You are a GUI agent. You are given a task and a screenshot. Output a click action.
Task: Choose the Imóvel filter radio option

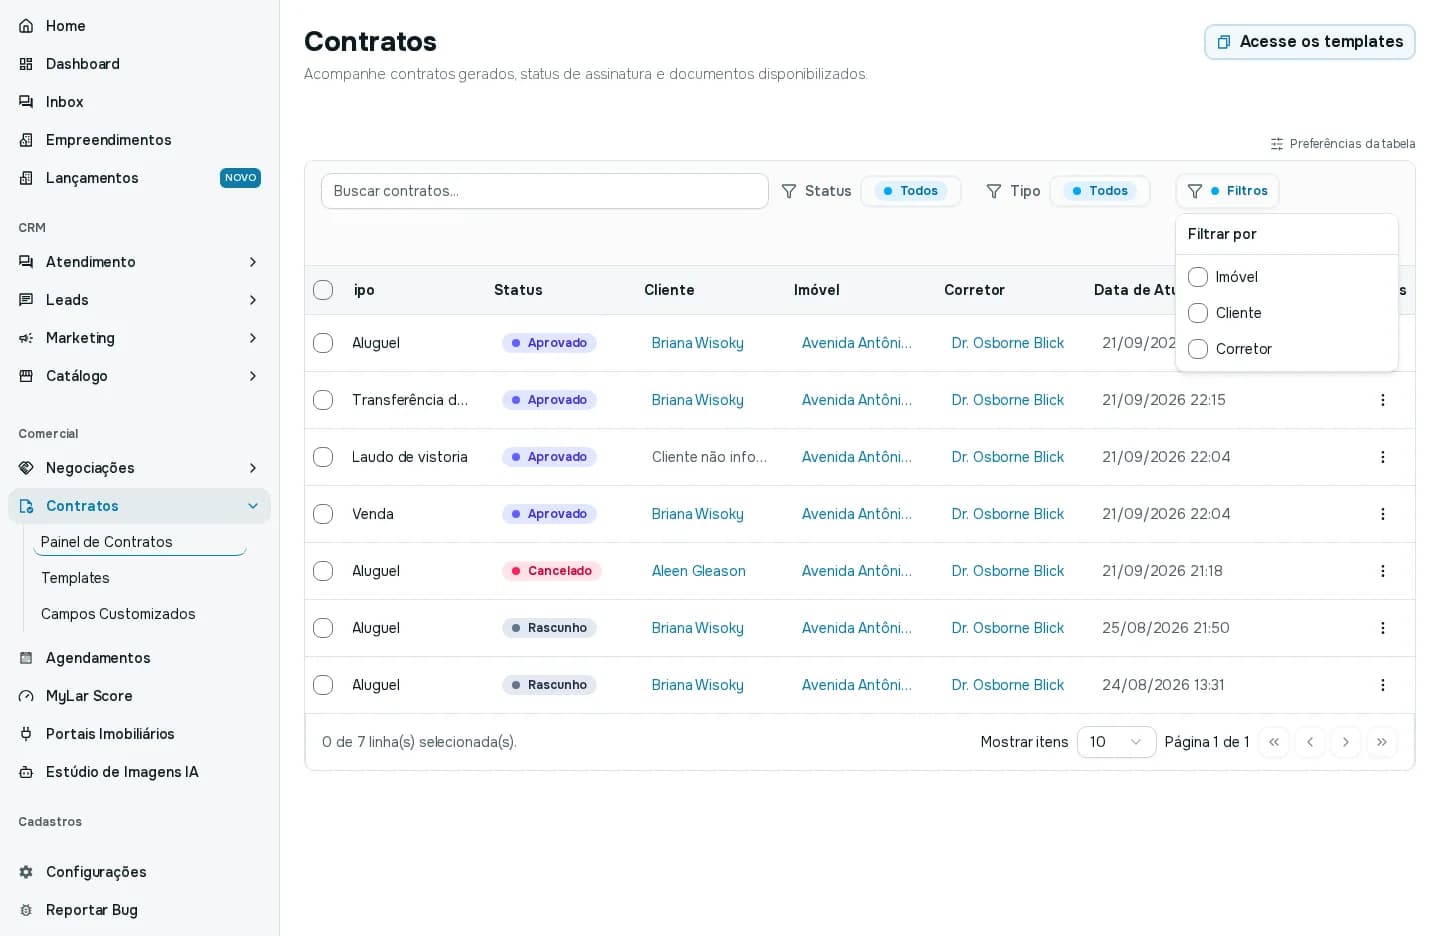tap(1198, 277)
